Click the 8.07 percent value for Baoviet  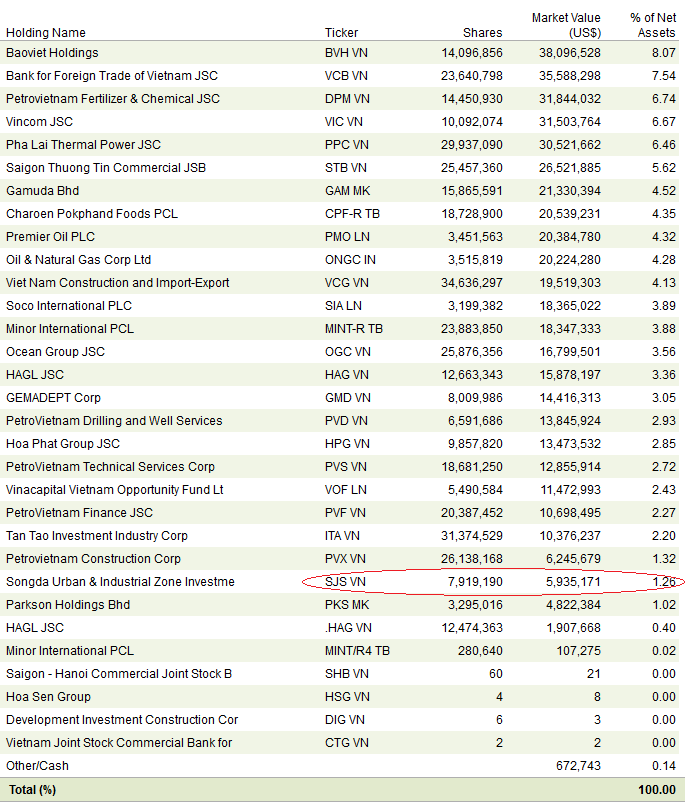[x=664, y=53]
